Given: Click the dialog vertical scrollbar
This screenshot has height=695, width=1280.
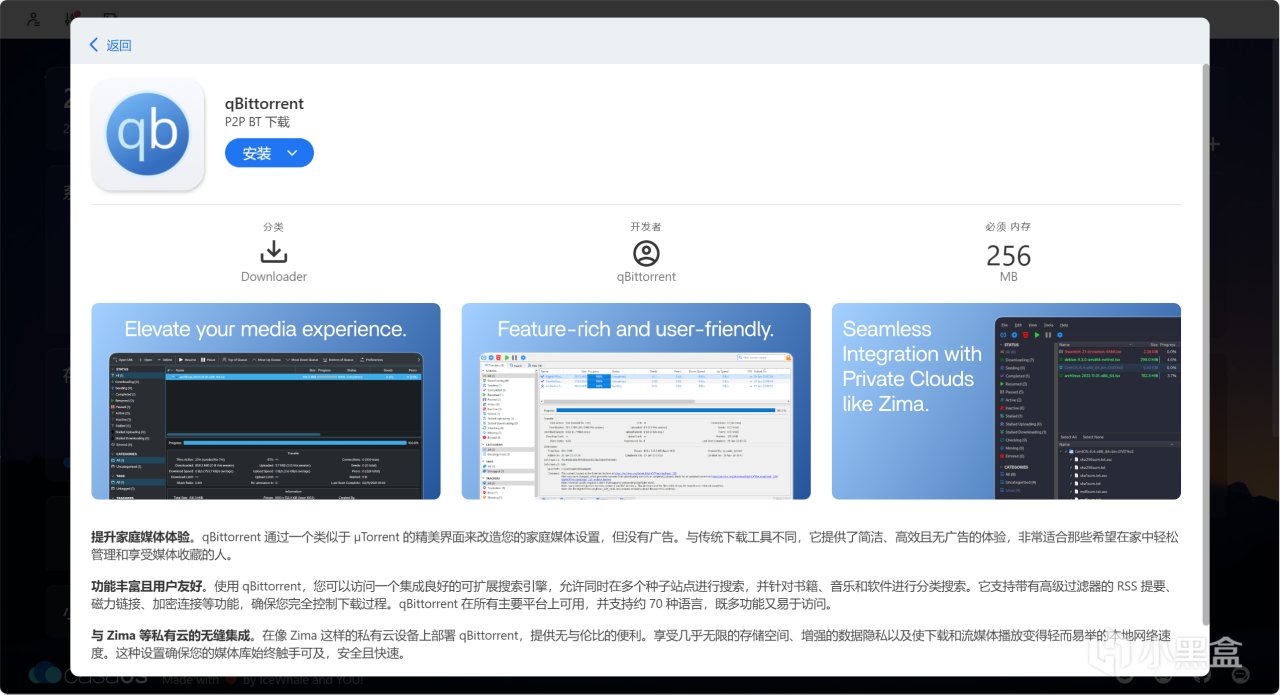Looking at the screenshot, I should coord(1205,345).
